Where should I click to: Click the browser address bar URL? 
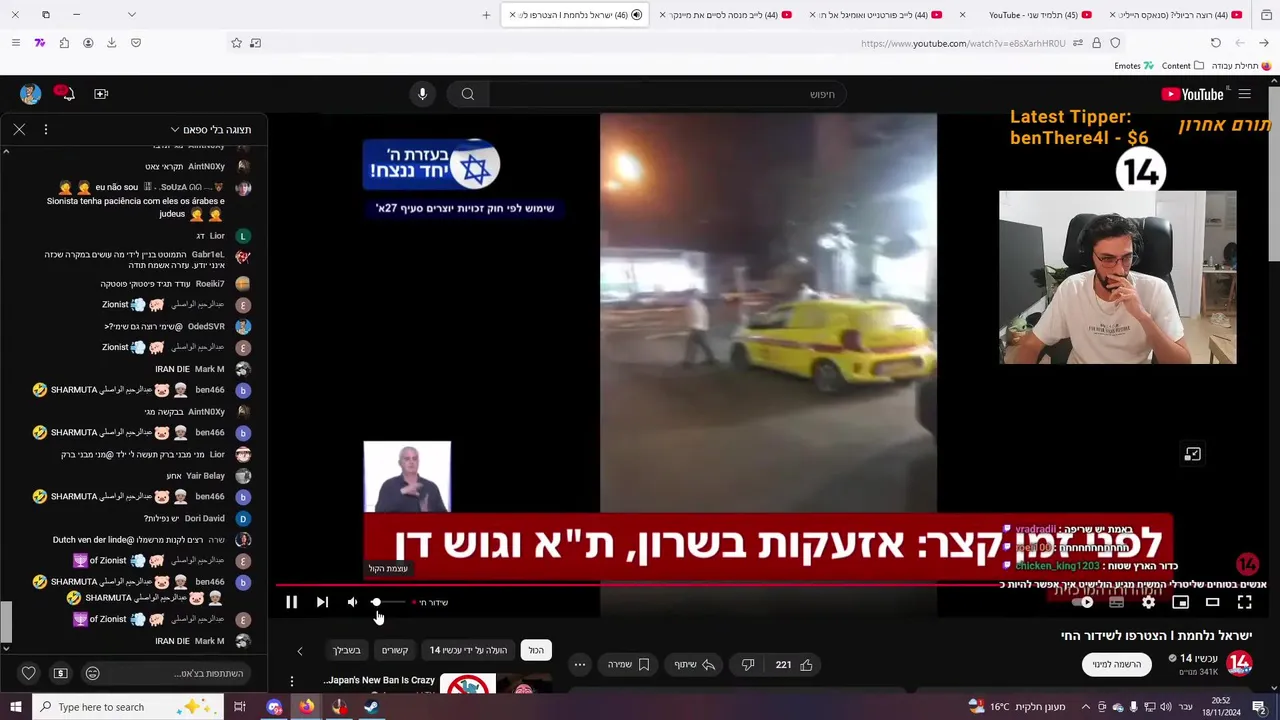[962, 43]
